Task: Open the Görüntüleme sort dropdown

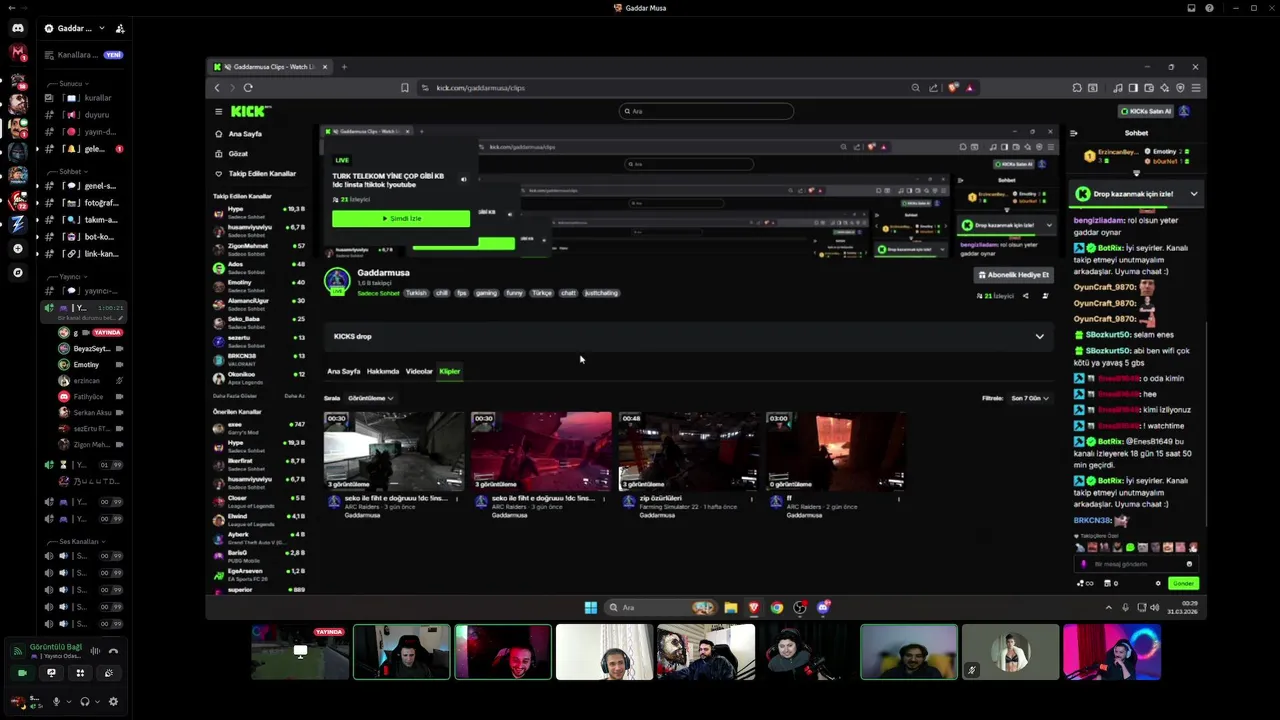Action: [370, 398]
